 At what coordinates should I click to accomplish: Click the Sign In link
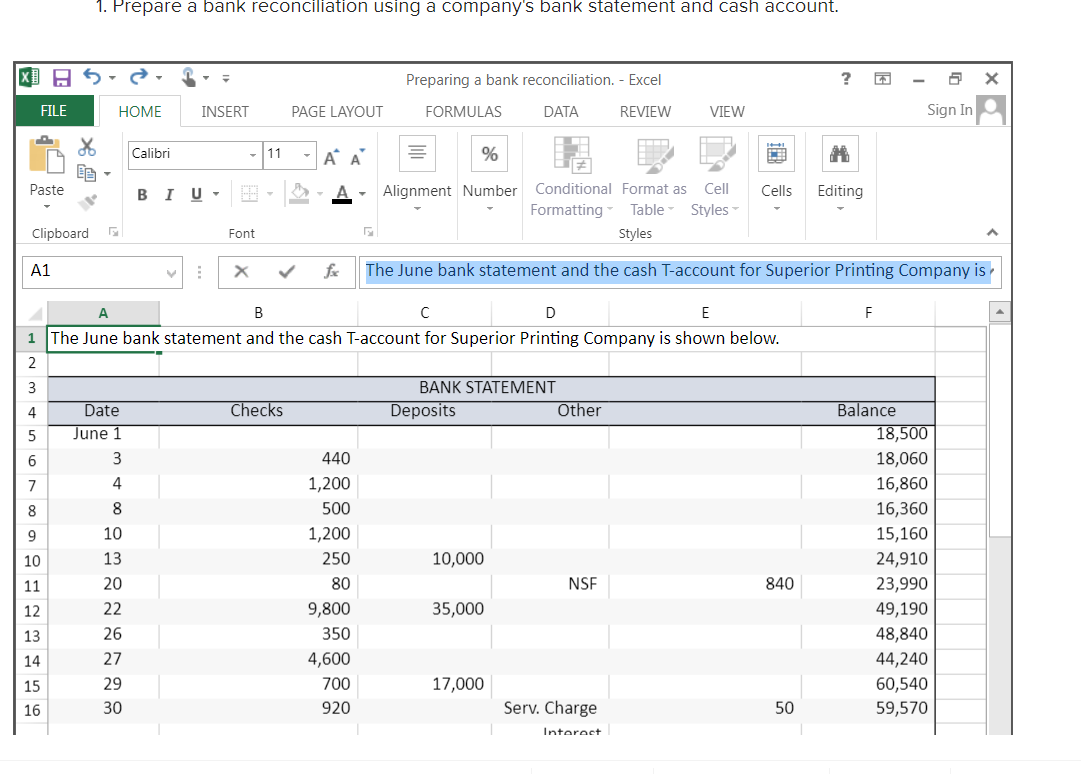tap(949, 110)
